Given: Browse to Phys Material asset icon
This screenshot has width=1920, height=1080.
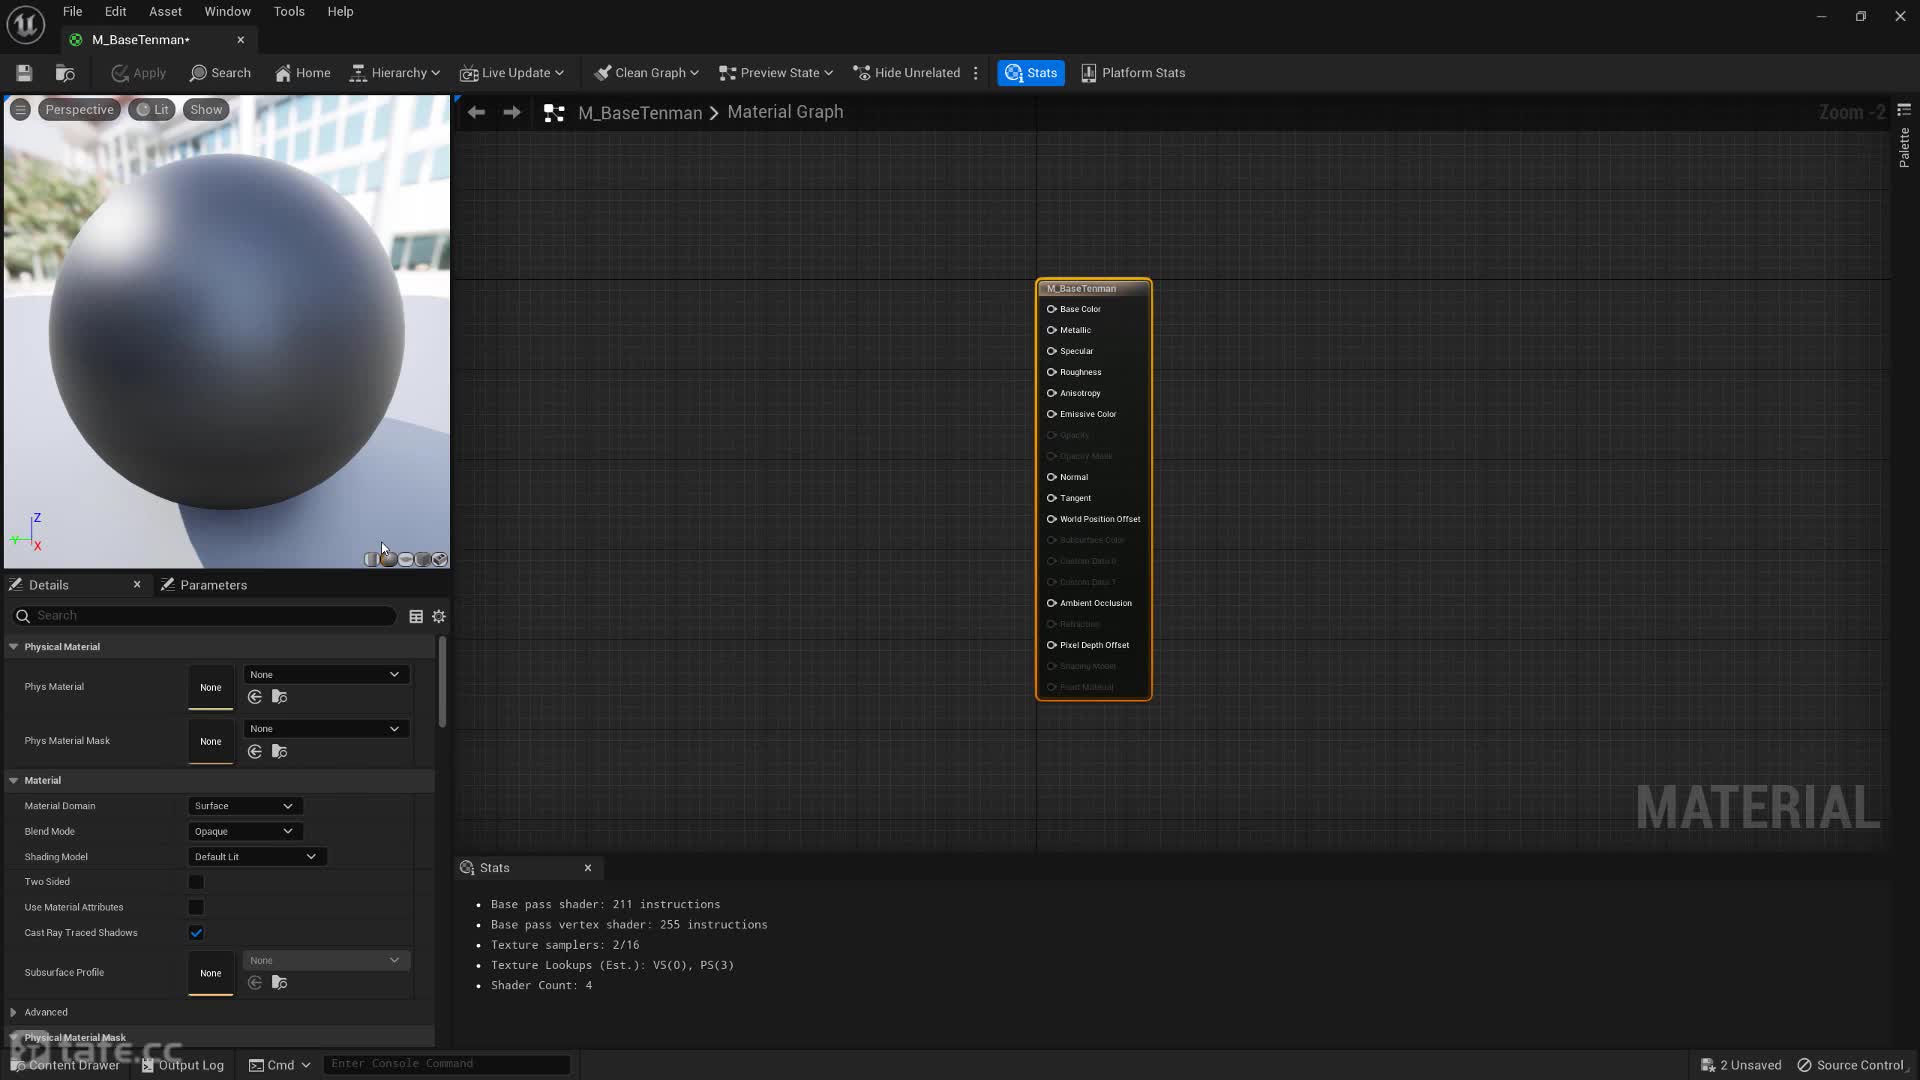Looking at the screenshot, I should coord(280,697).
